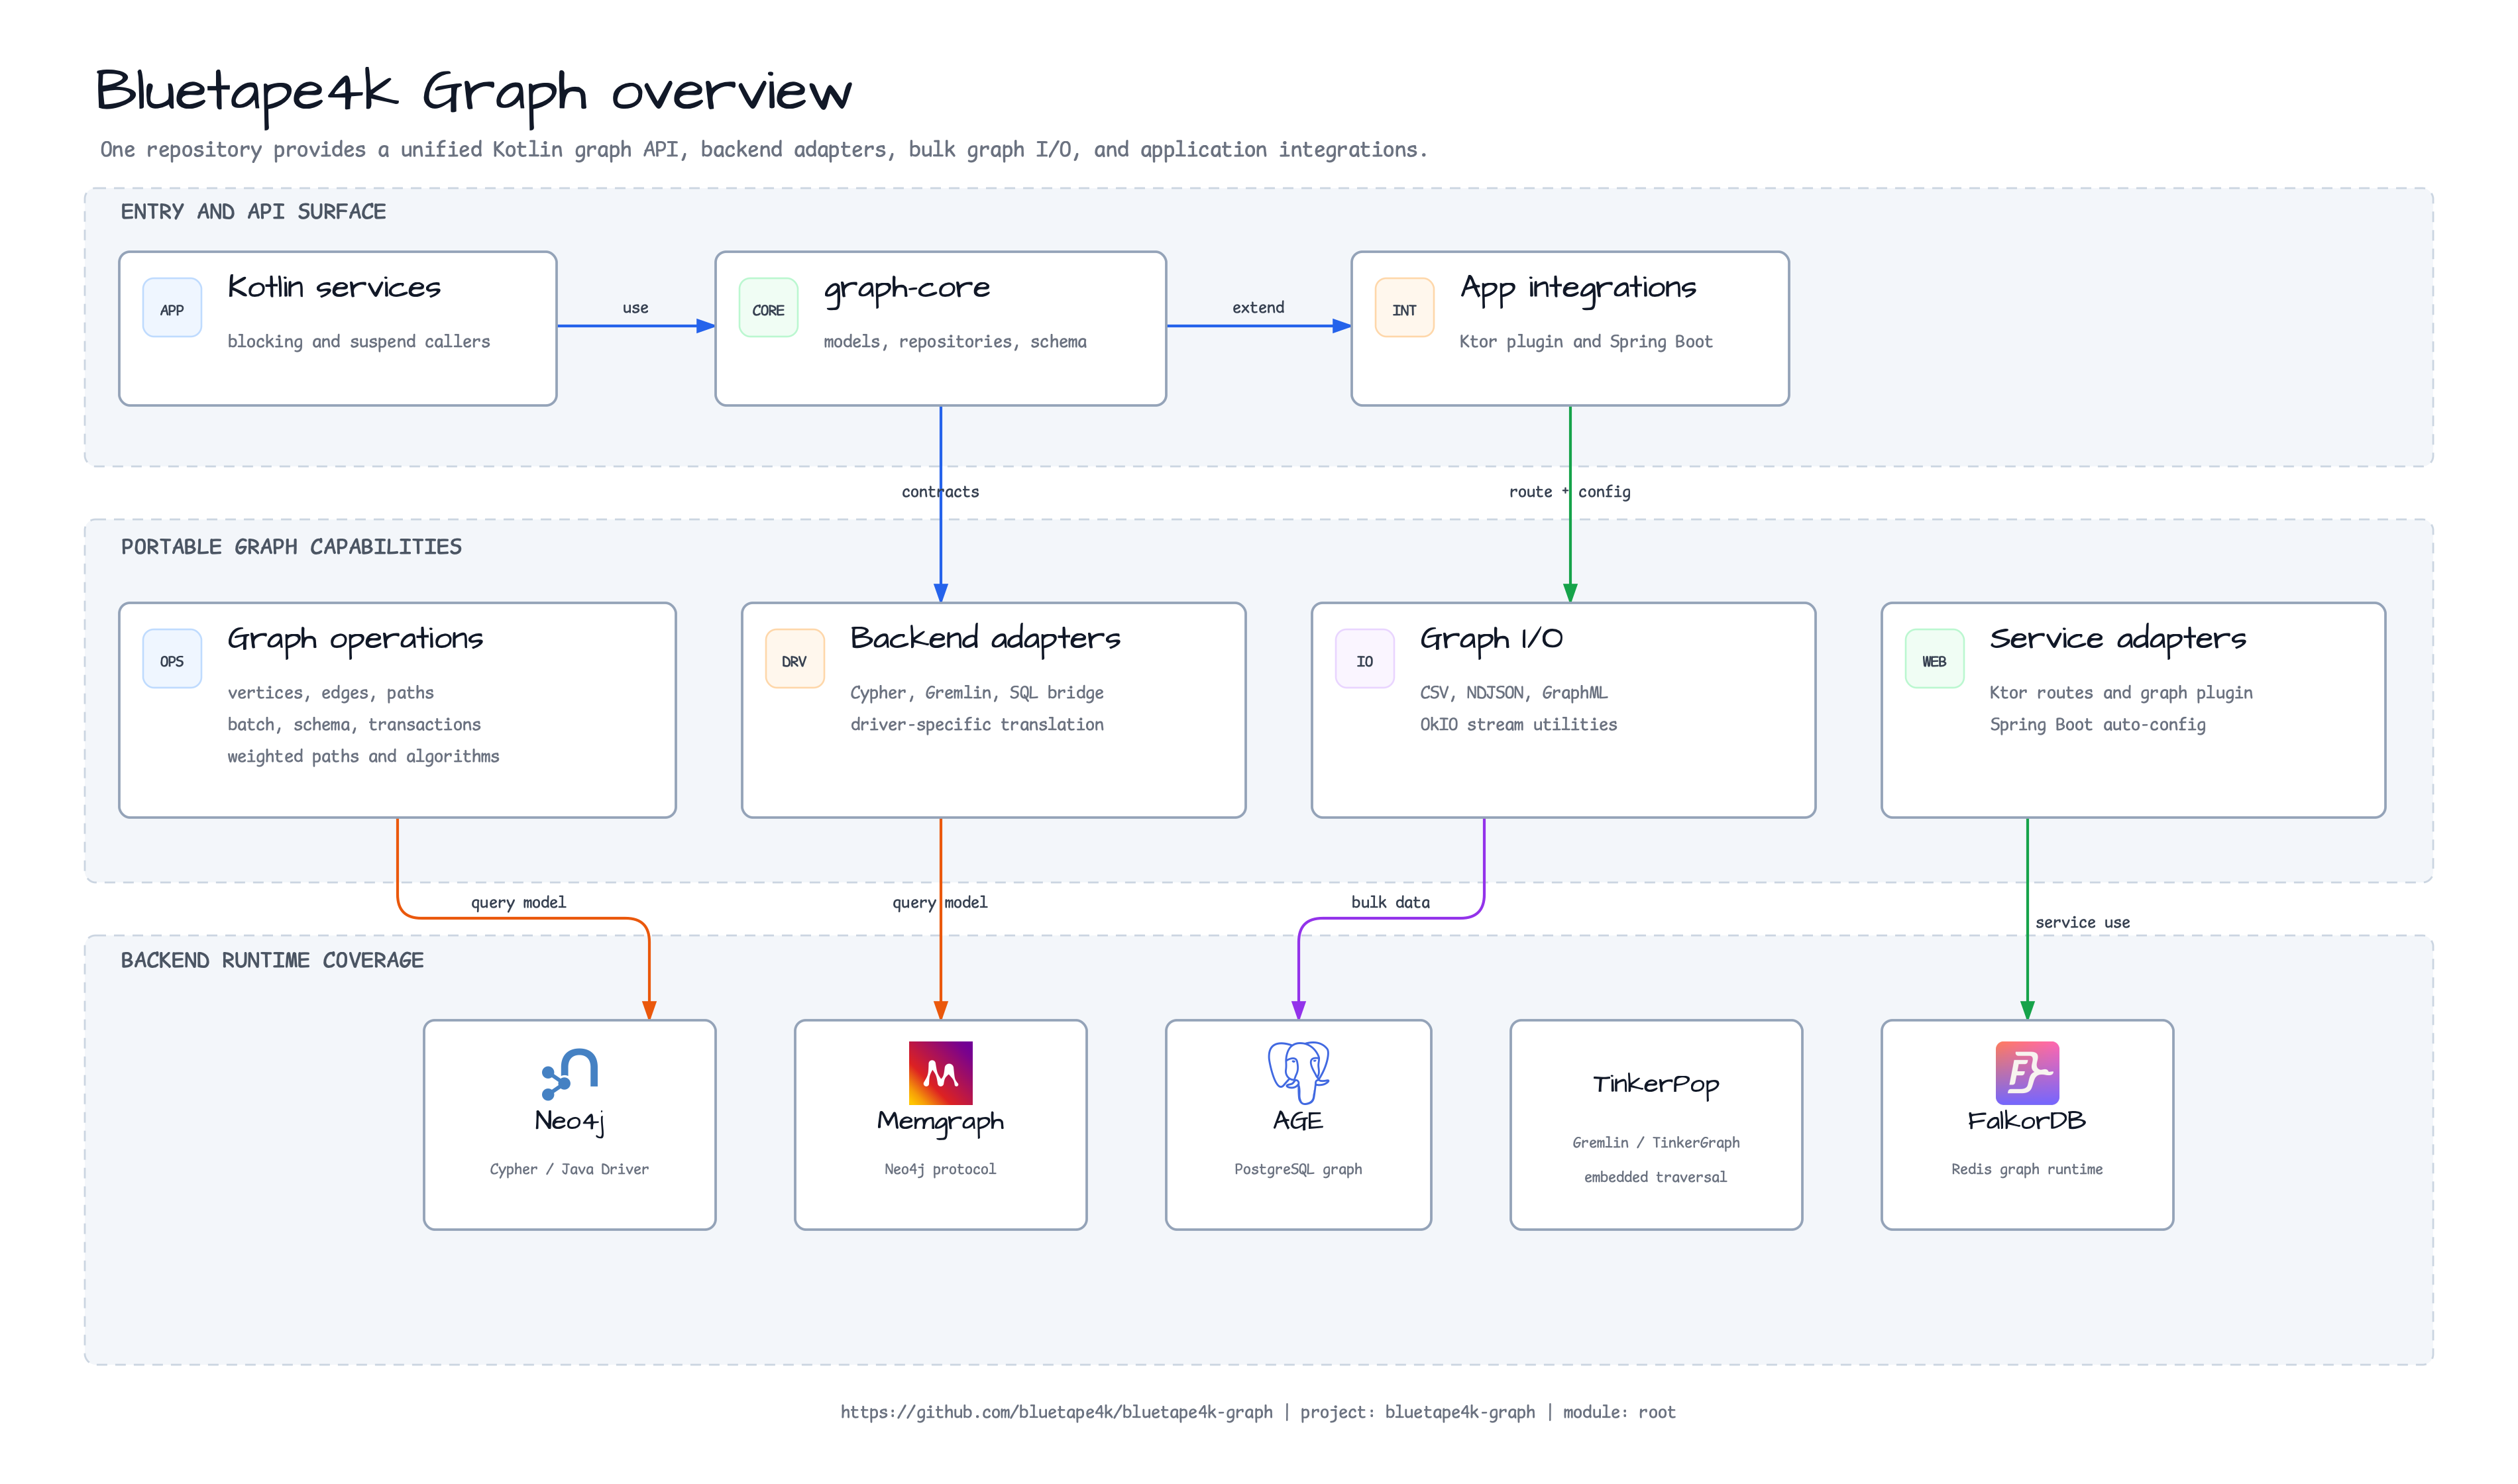Image resolution: width=2518 pixels, height=1484 pixels.
Task: Select the Service adapters card title
Action: (2118, 639)
